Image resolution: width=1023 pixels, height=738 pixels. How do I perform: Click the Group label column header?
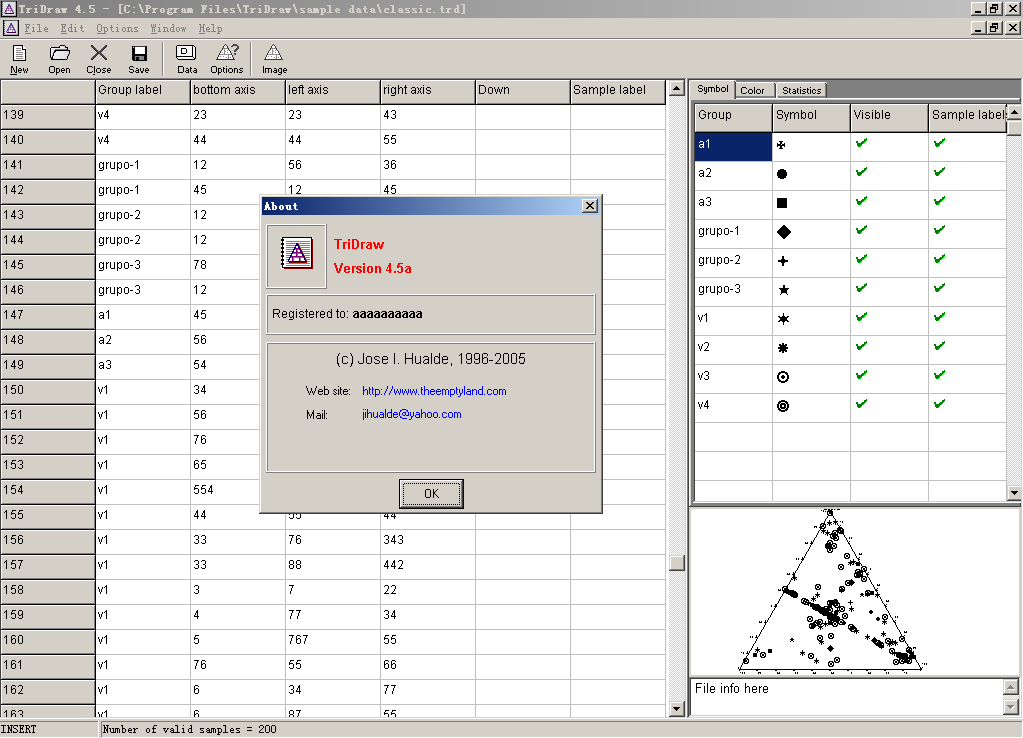[x=143, y=91]
